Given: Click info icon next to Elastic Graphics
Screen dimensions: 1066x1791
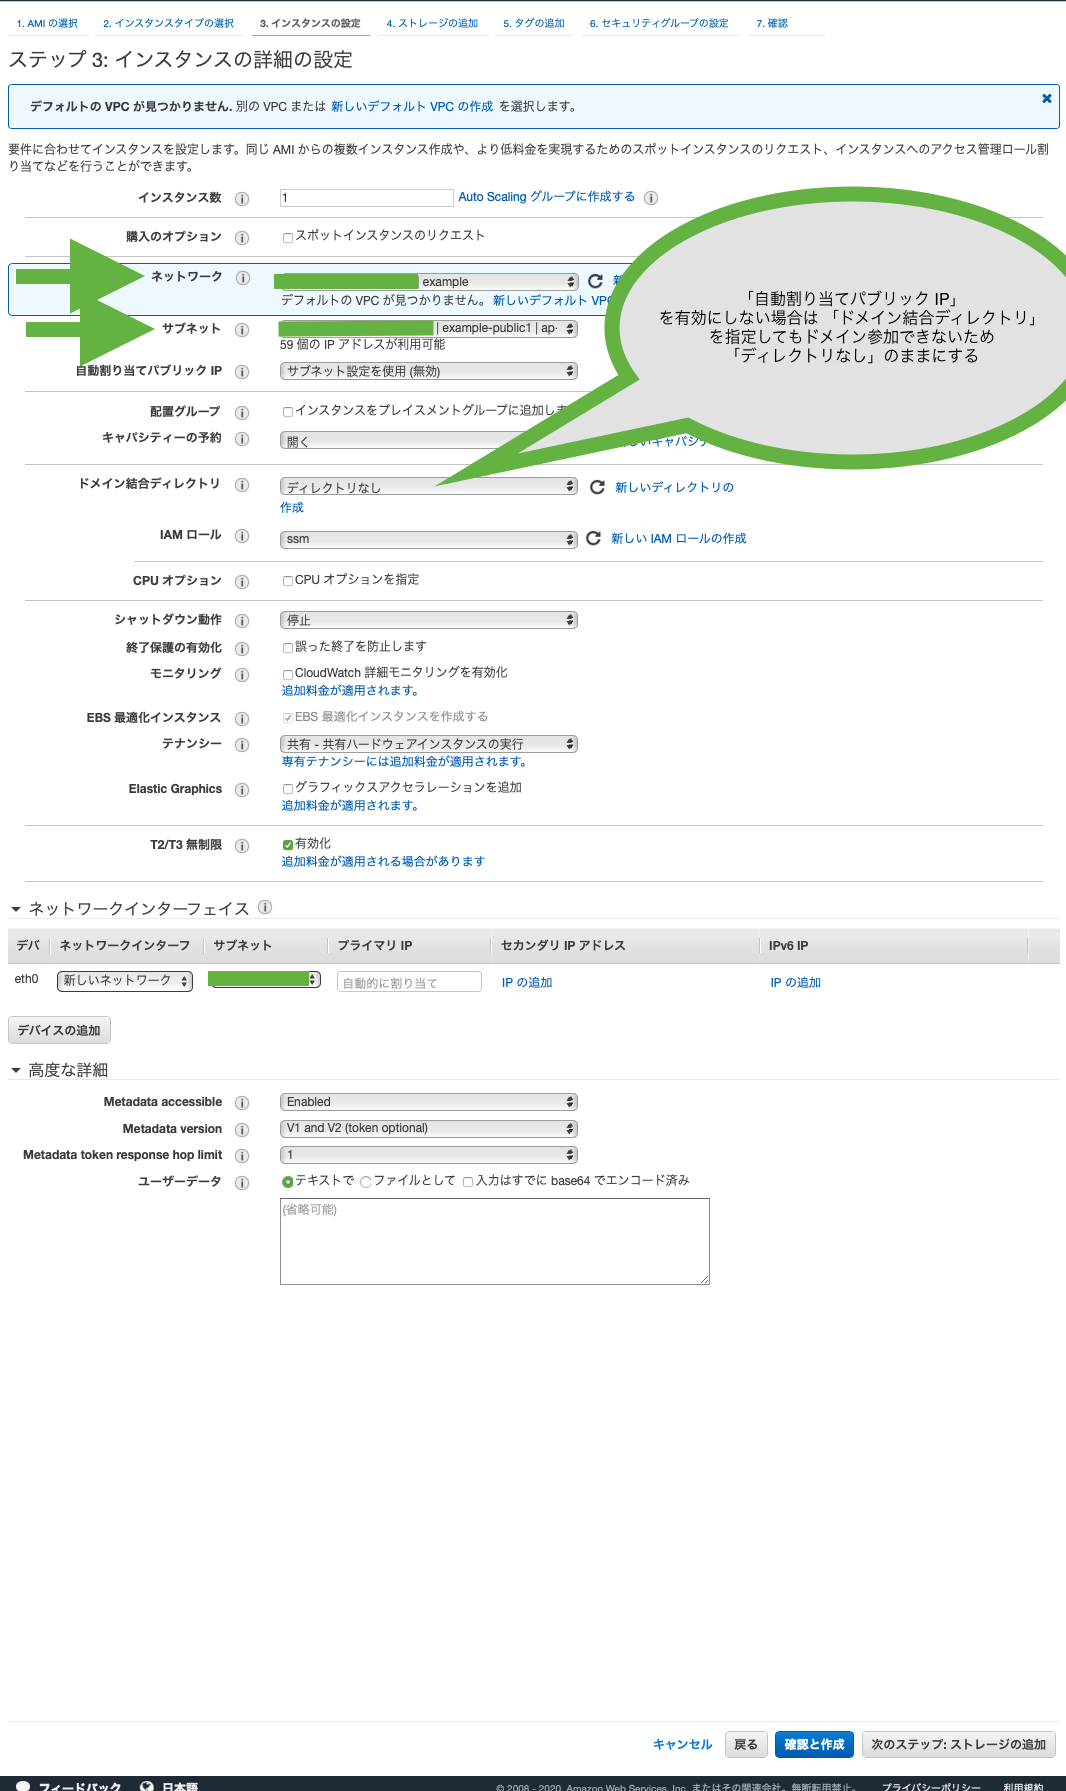Looking at the screenshot, I should click(242, 790).
